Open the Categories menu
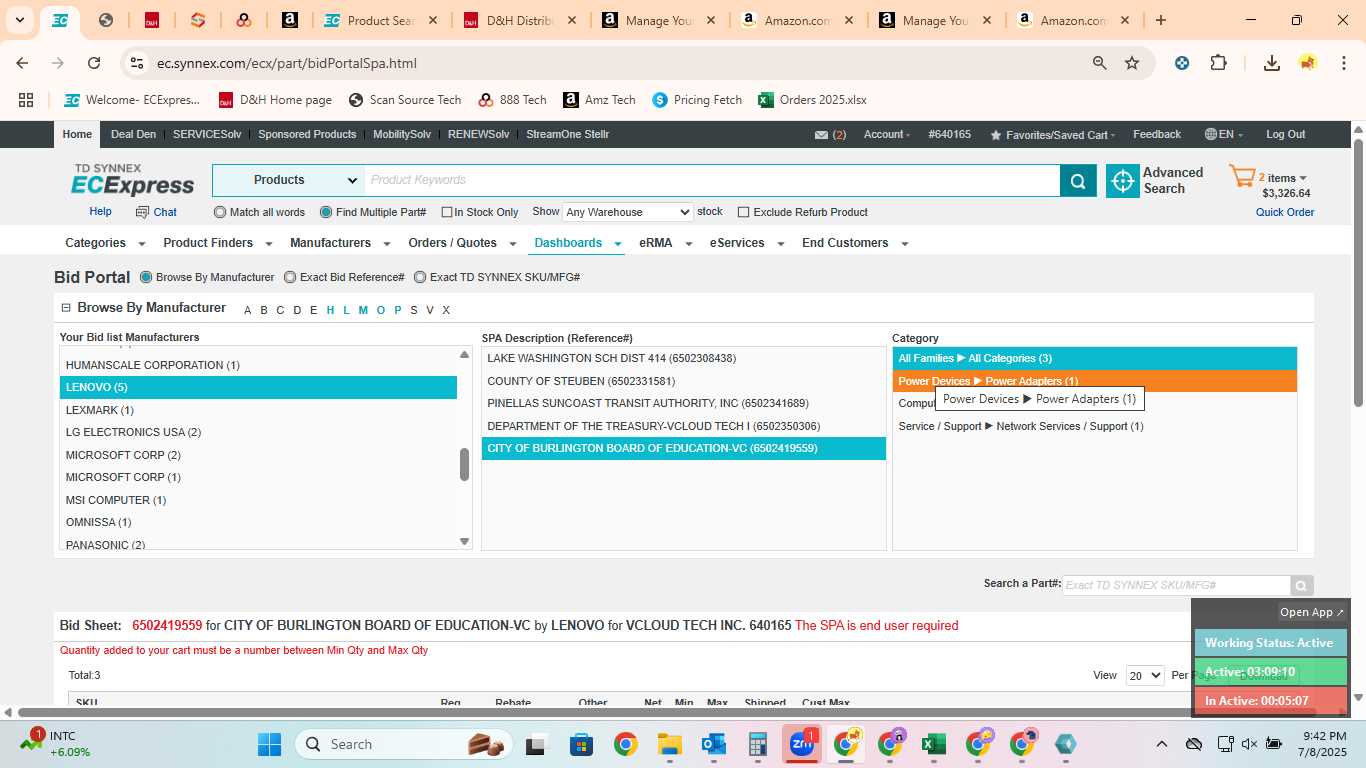Screen dimensions: 1366x768 click(105, 243)
